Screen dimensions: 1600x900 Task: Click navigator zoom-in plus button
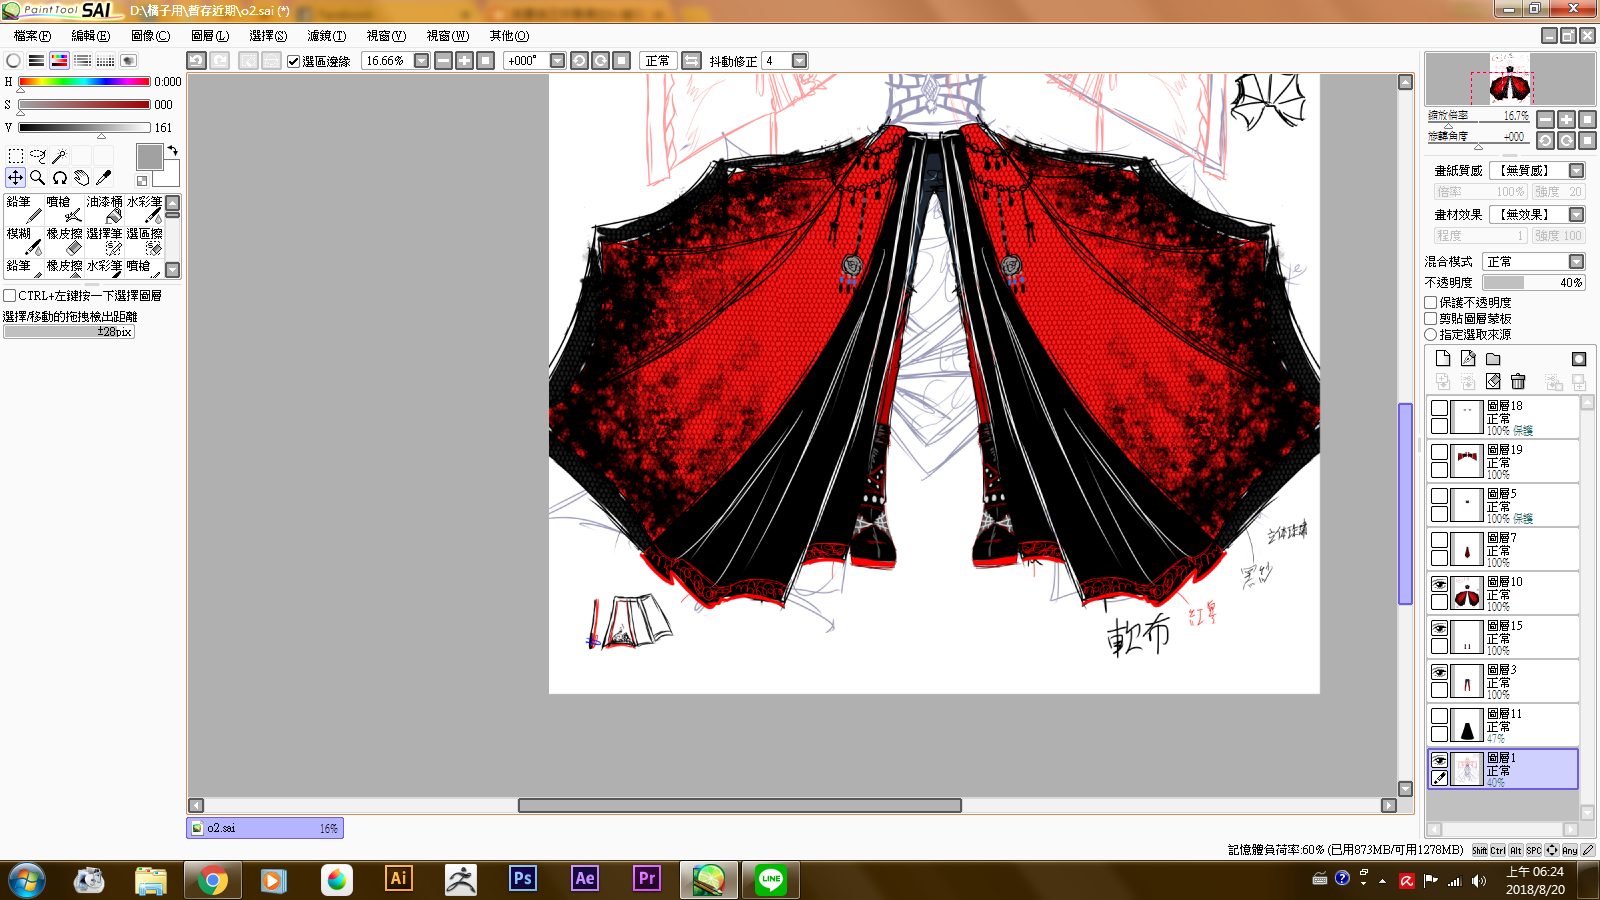1566,119
